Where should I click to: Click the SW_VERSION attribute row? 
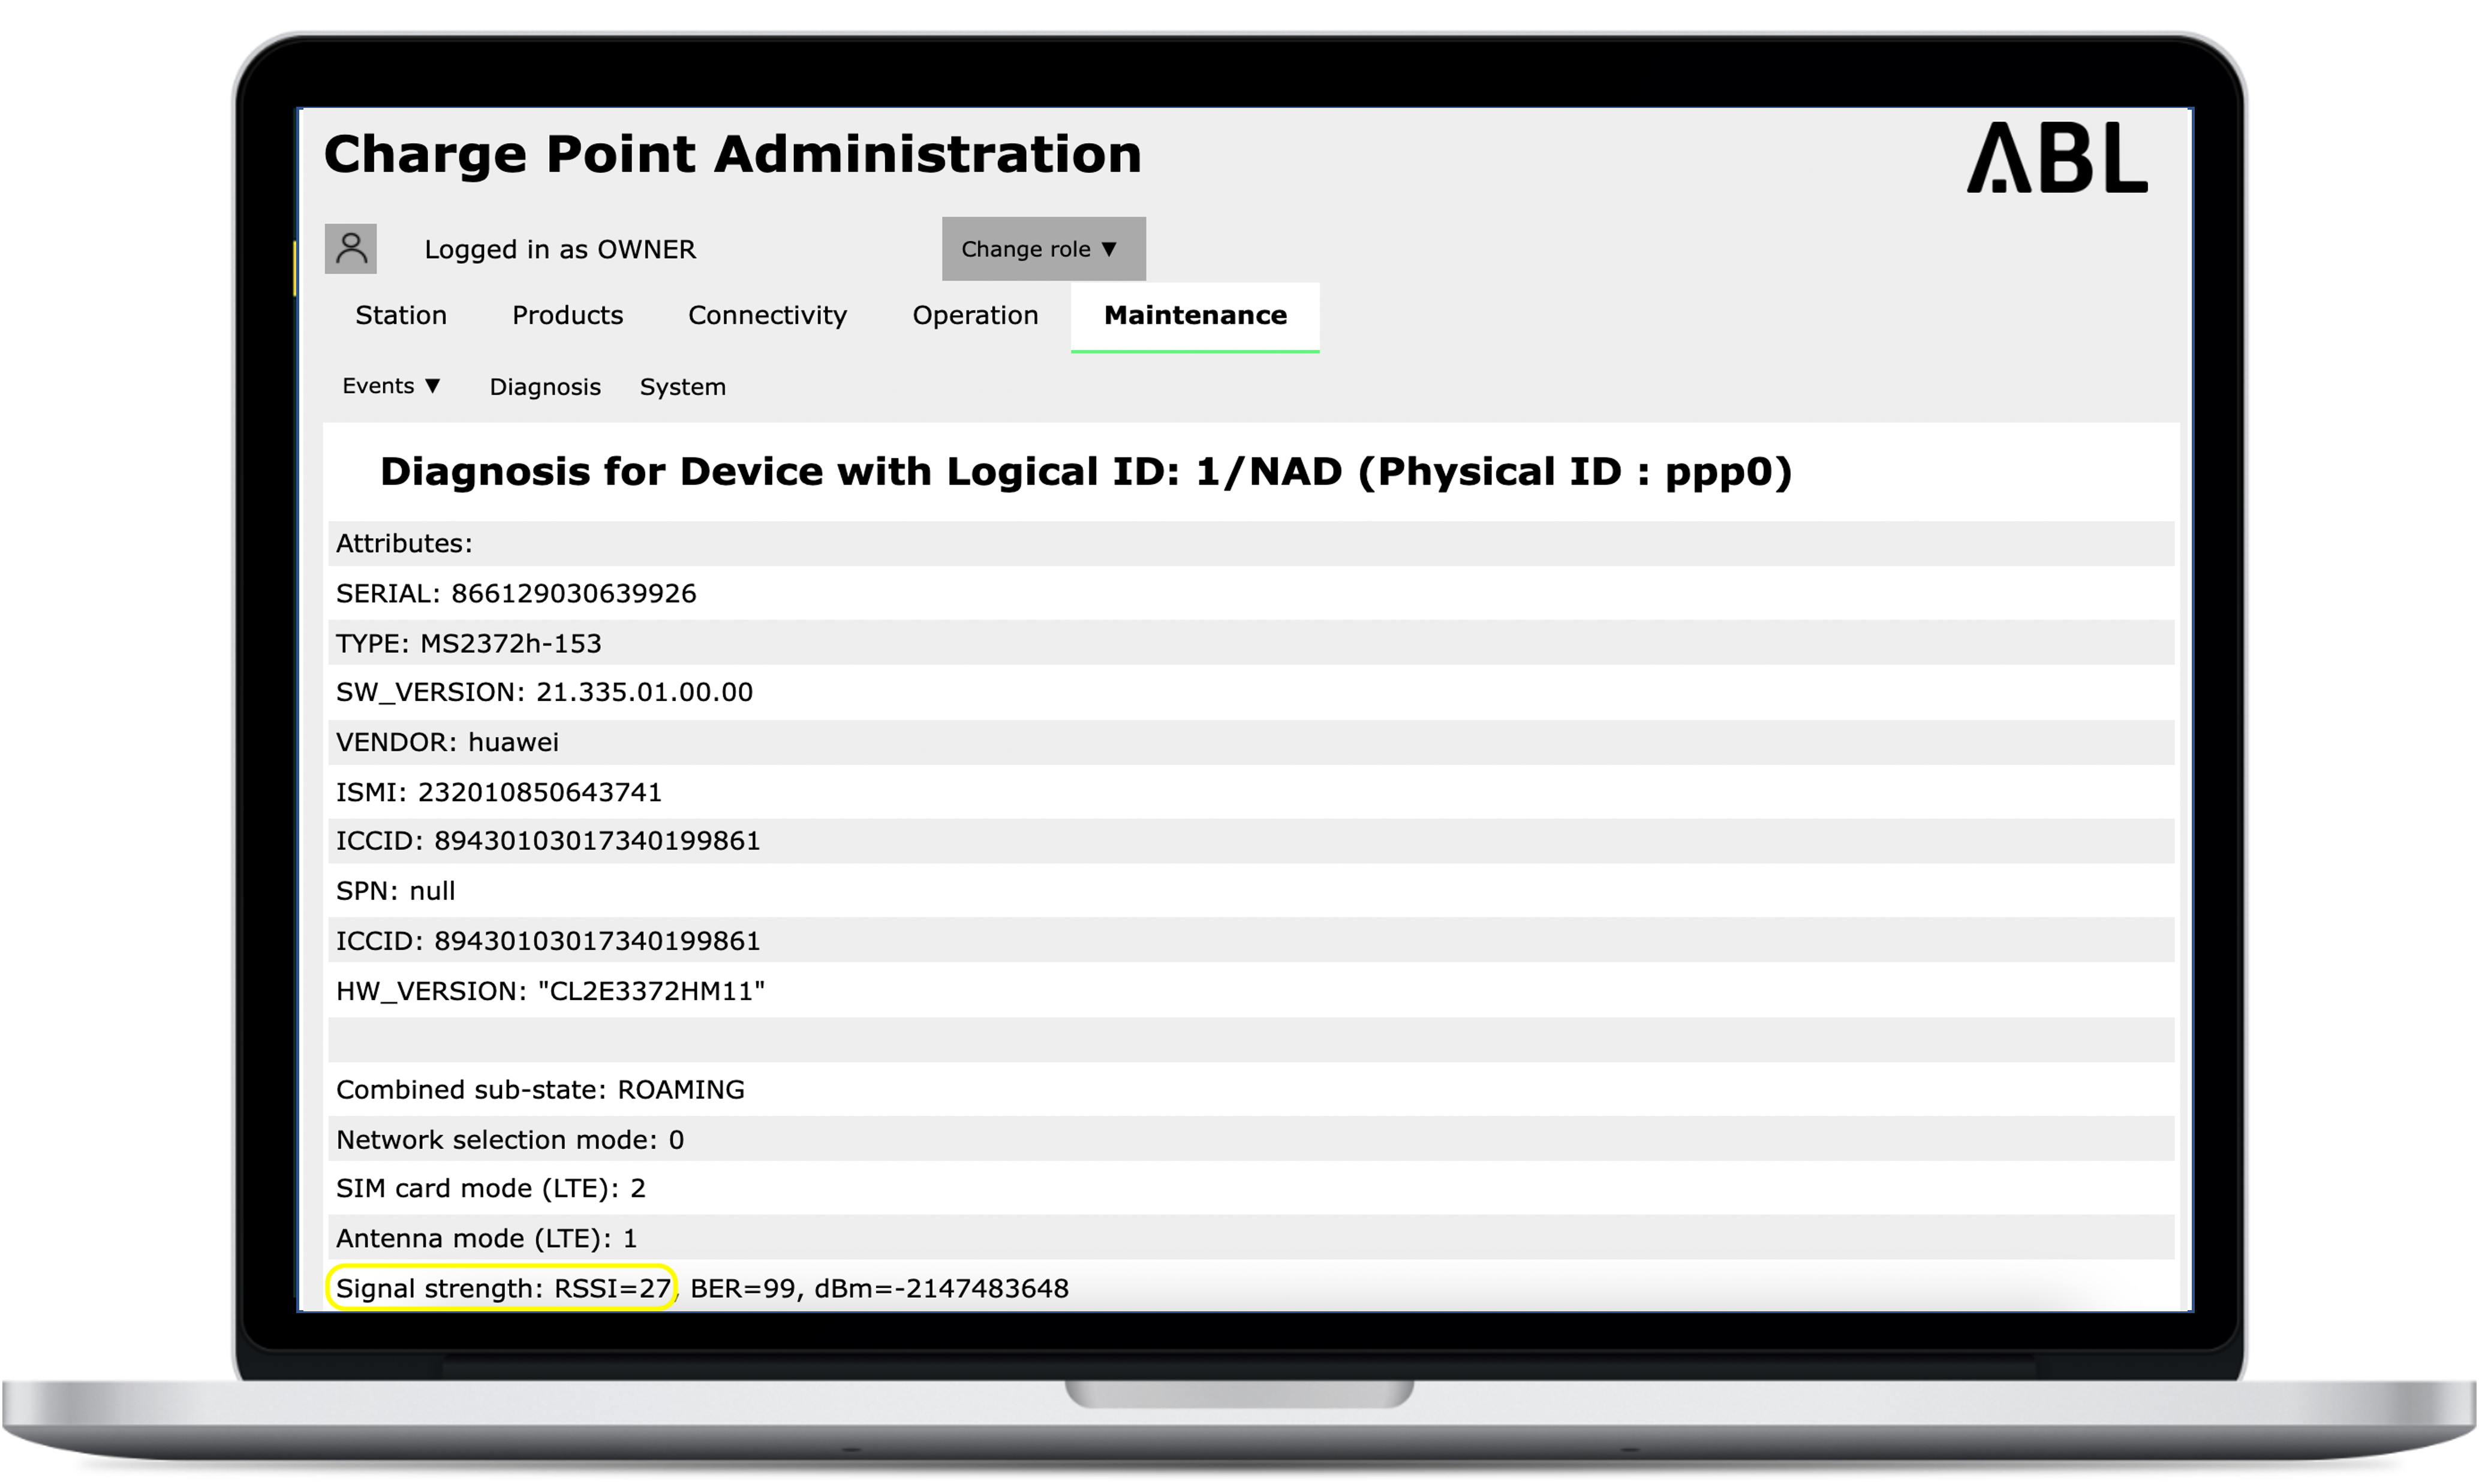click(x=544, y=692)
